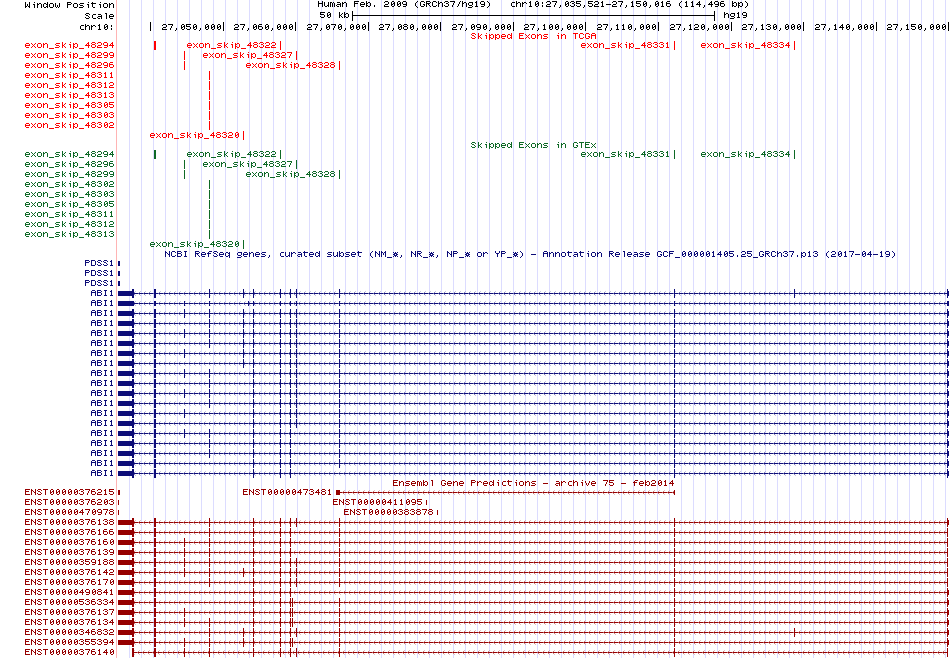The image size is (950, 658).
Task: Click the ENST00000355394 transcript label
Action: click(x=69, y=642)
